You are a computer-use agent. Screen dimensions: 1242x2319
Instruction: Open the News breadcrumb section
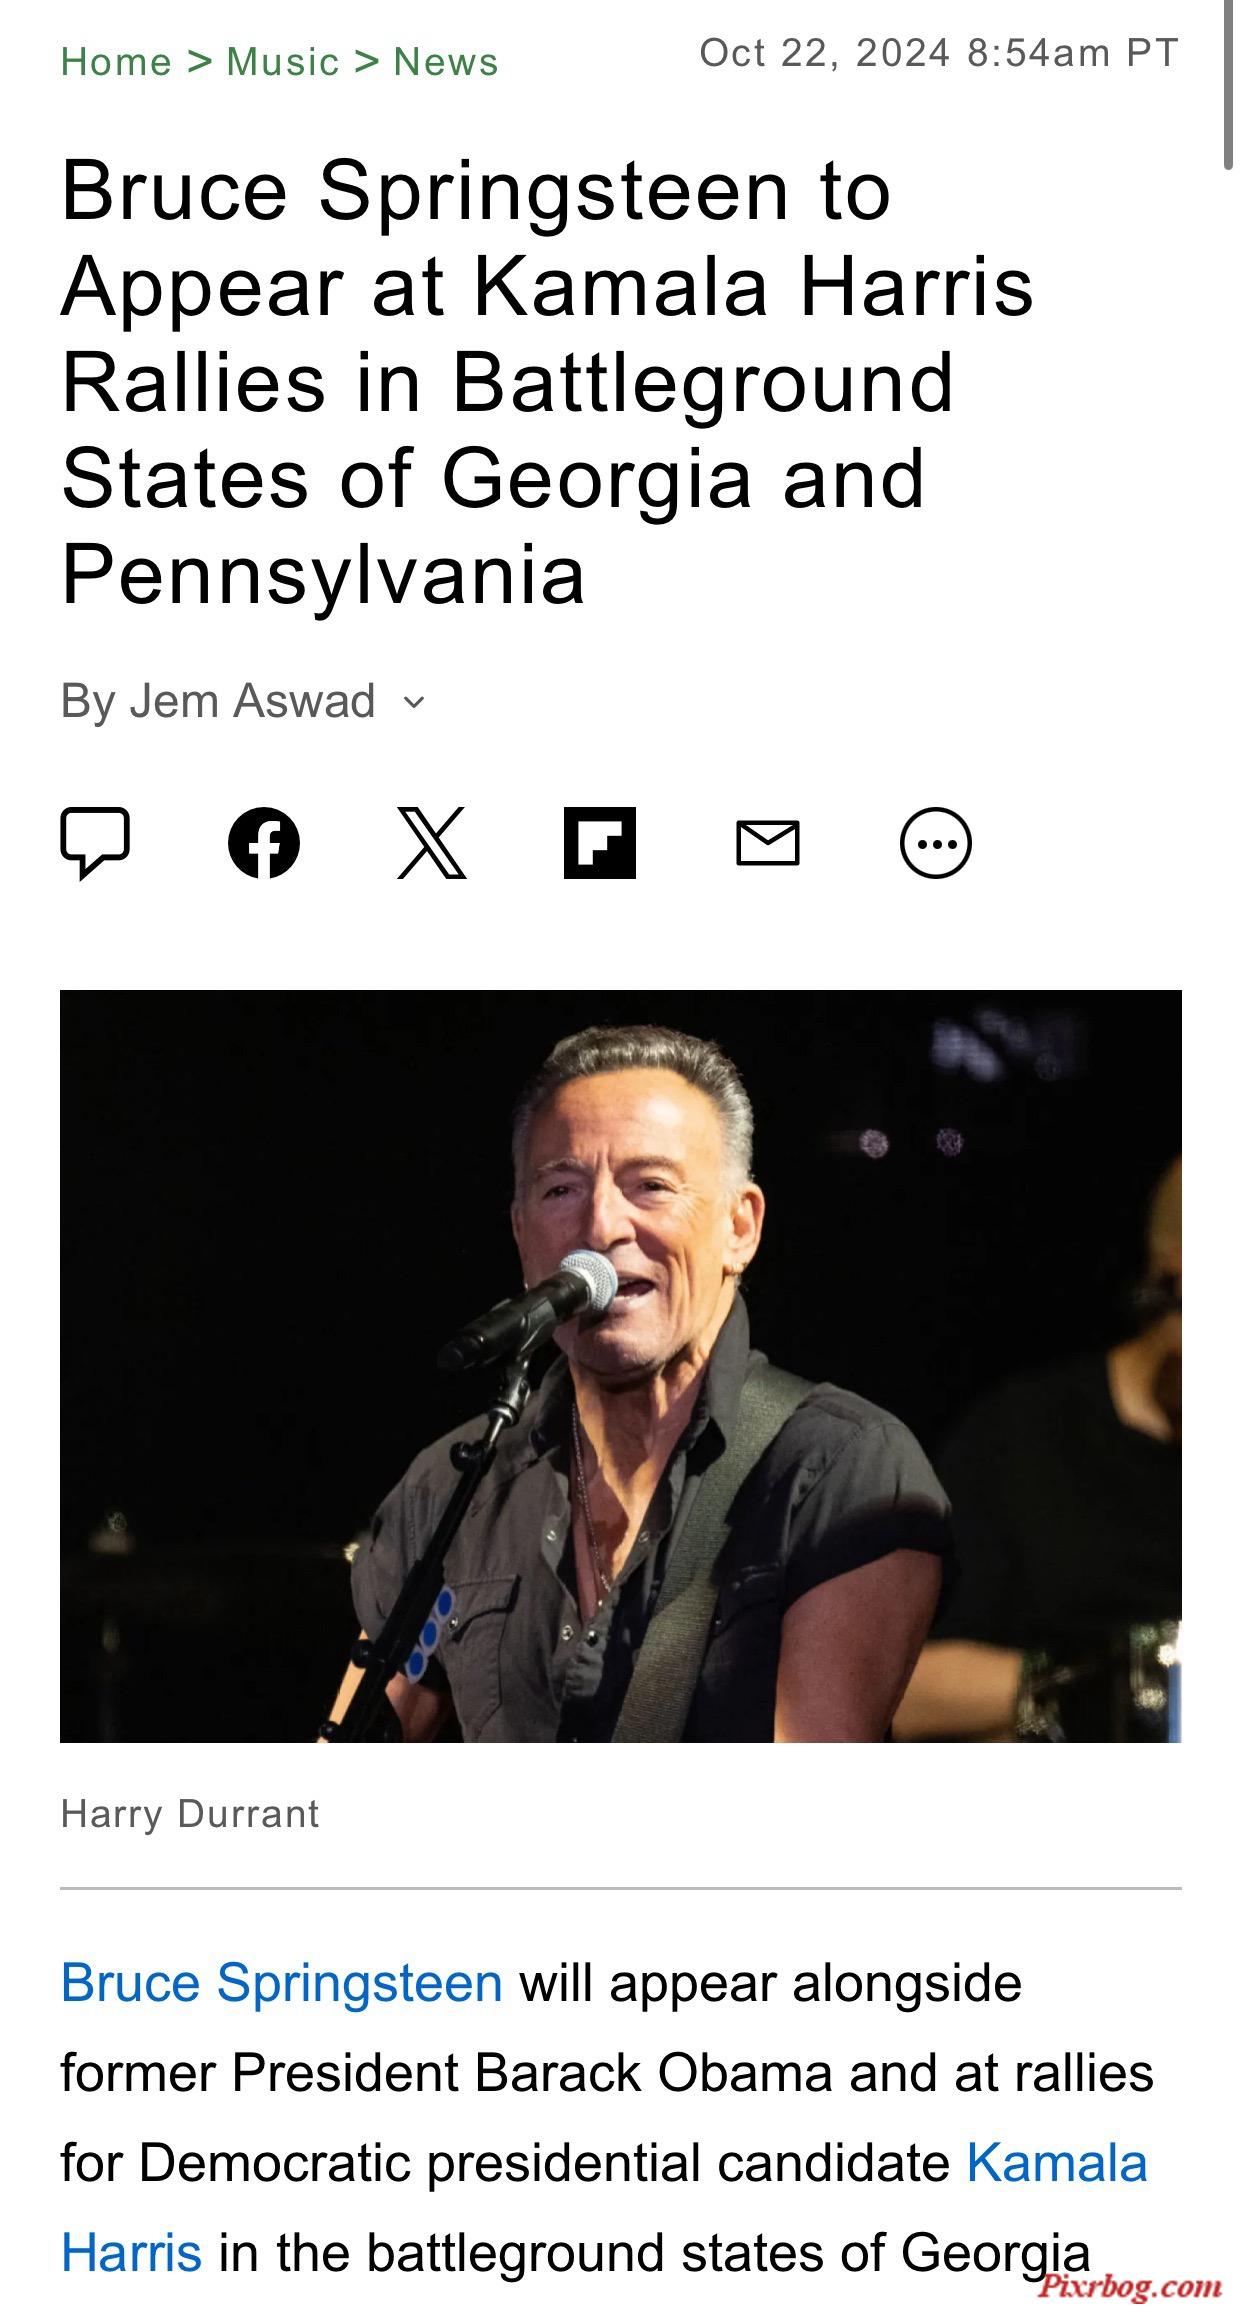tap(446, 62)
